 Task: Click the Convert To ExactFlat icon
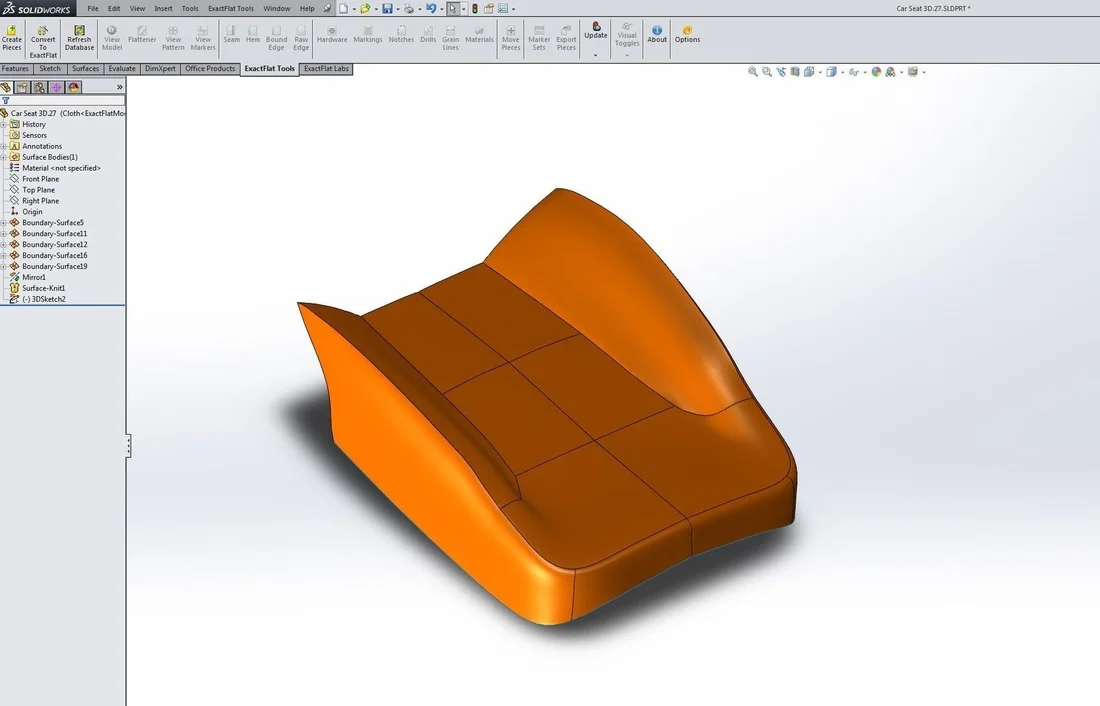(42, 38)
